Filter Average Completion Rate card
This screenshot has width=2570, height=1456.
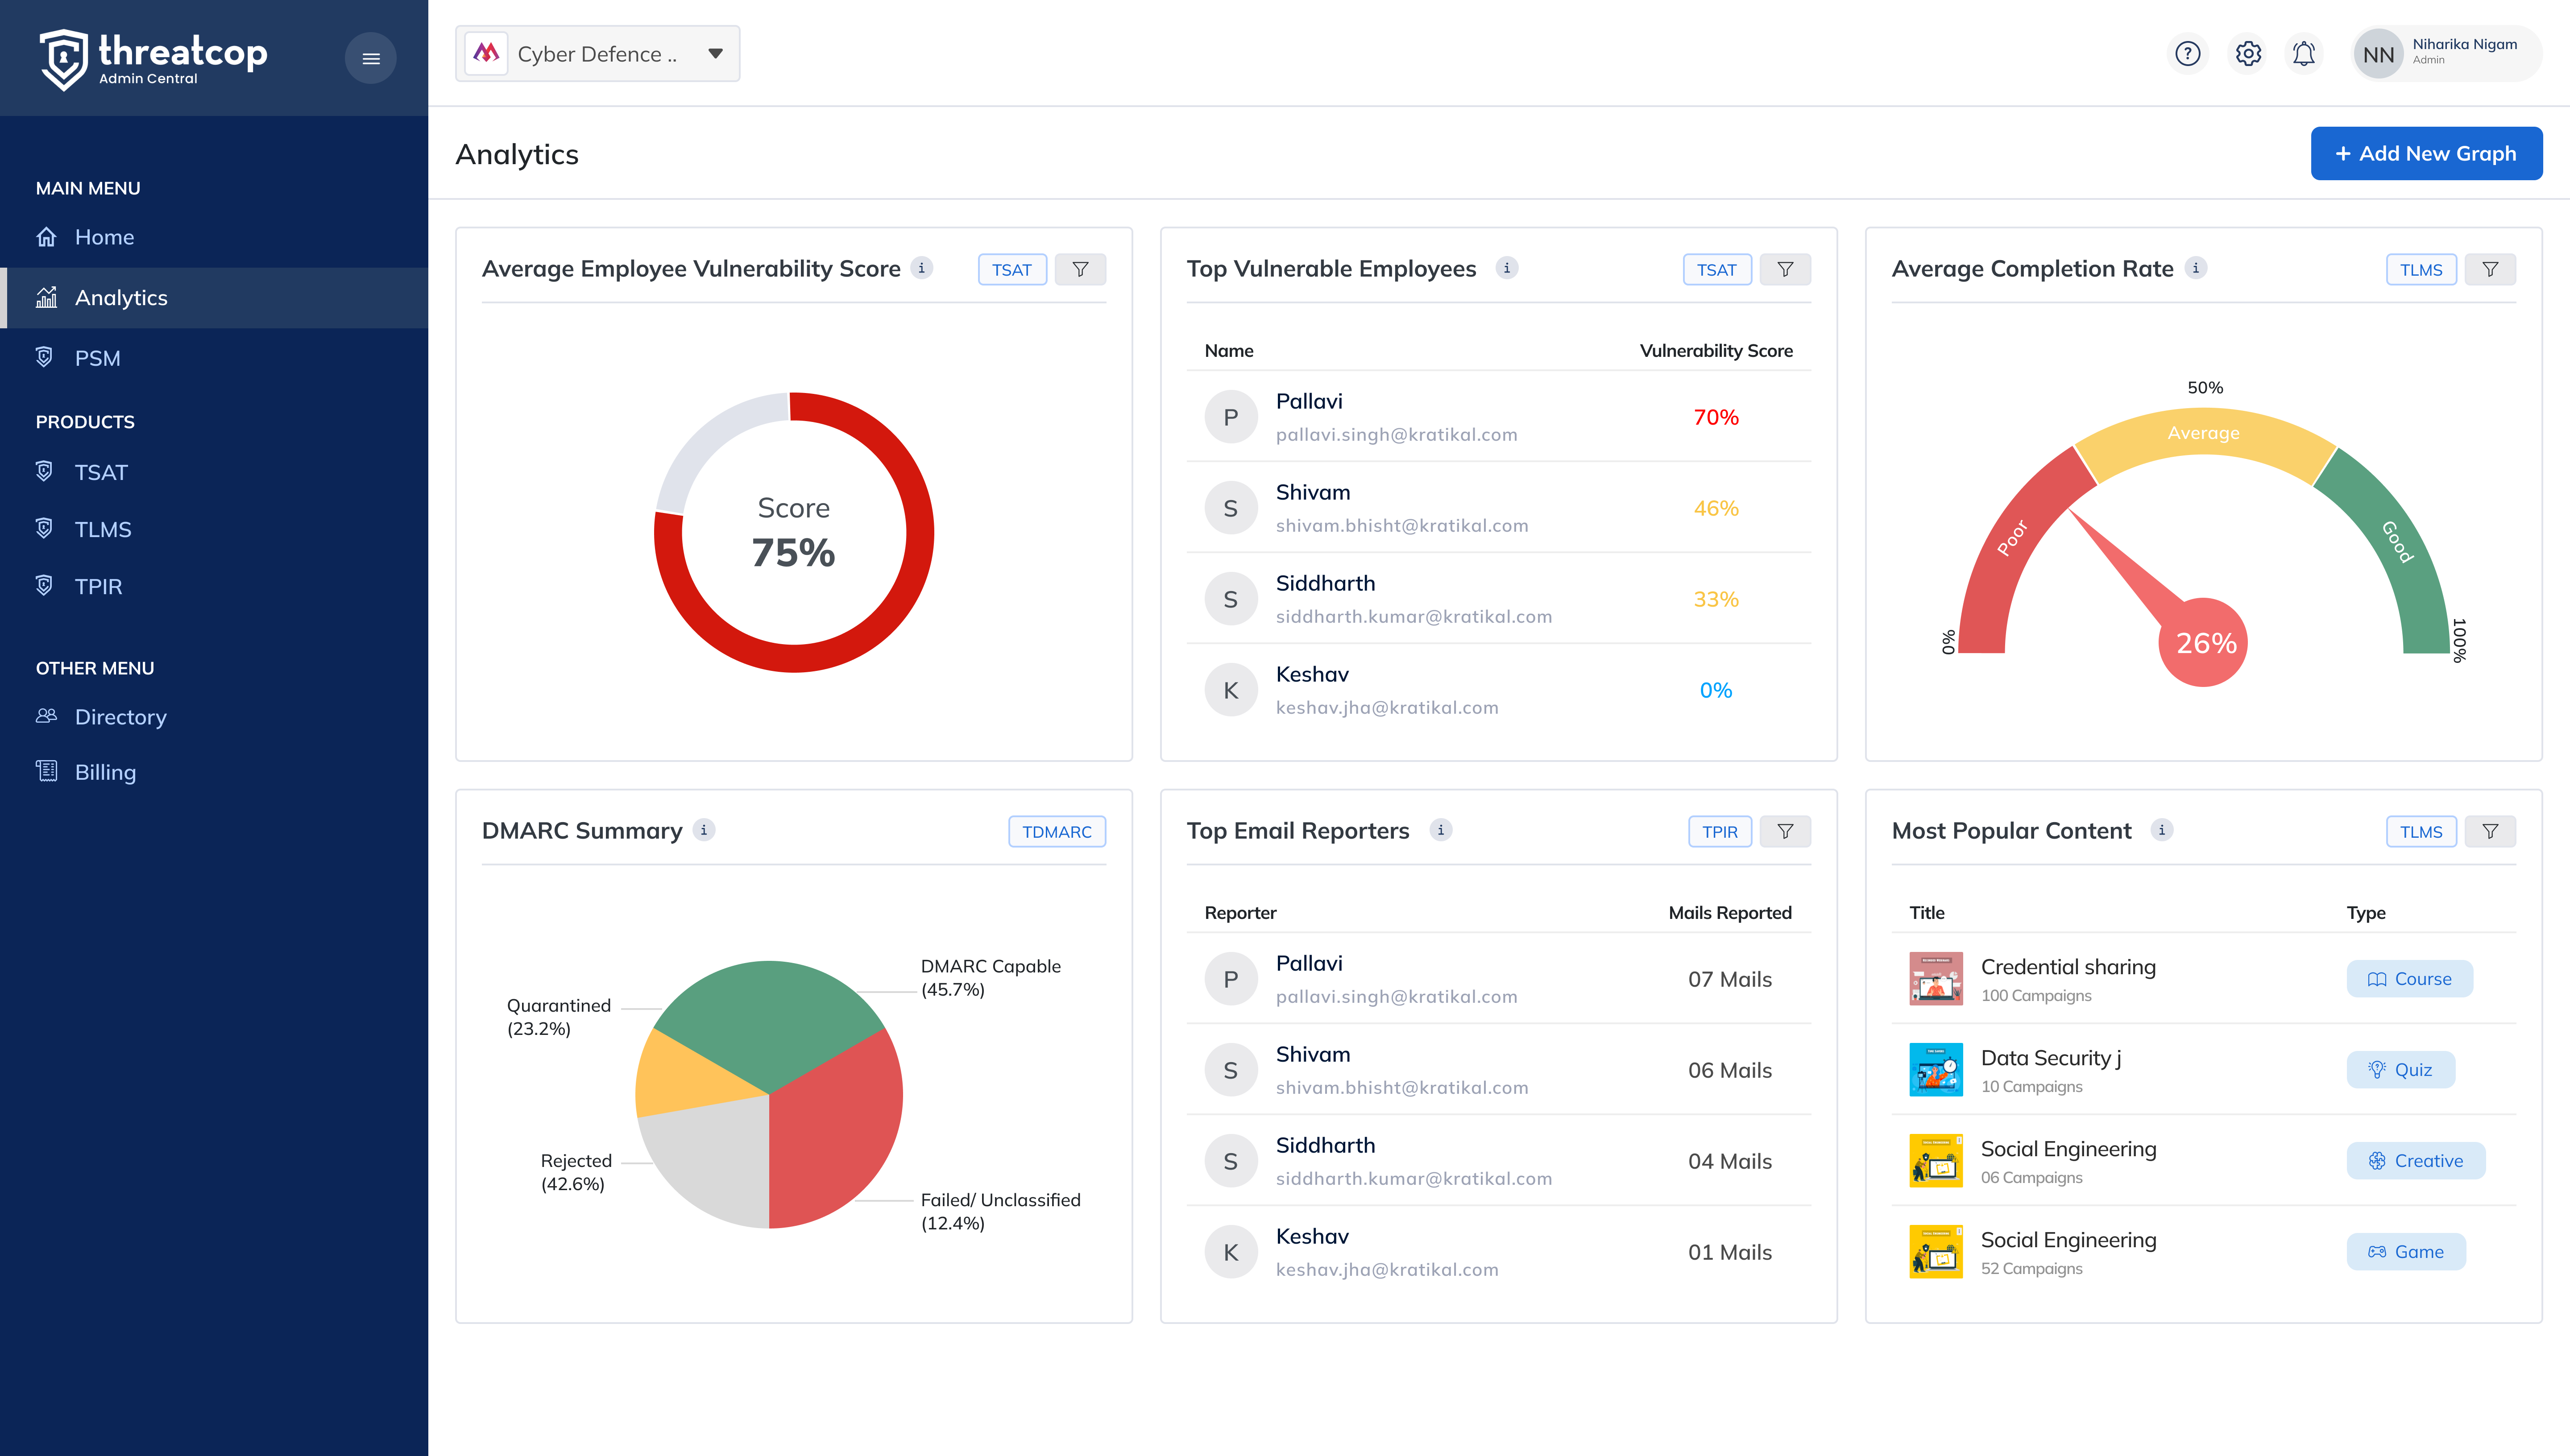point(2490,269)
